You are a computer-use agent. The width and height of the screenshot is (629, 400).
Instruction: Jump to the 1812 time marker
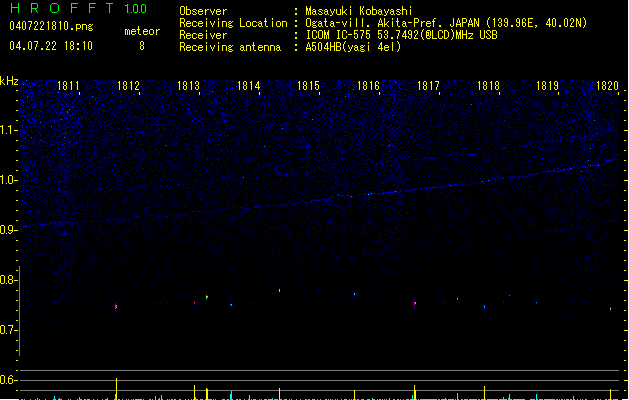(x=128, y=87)
